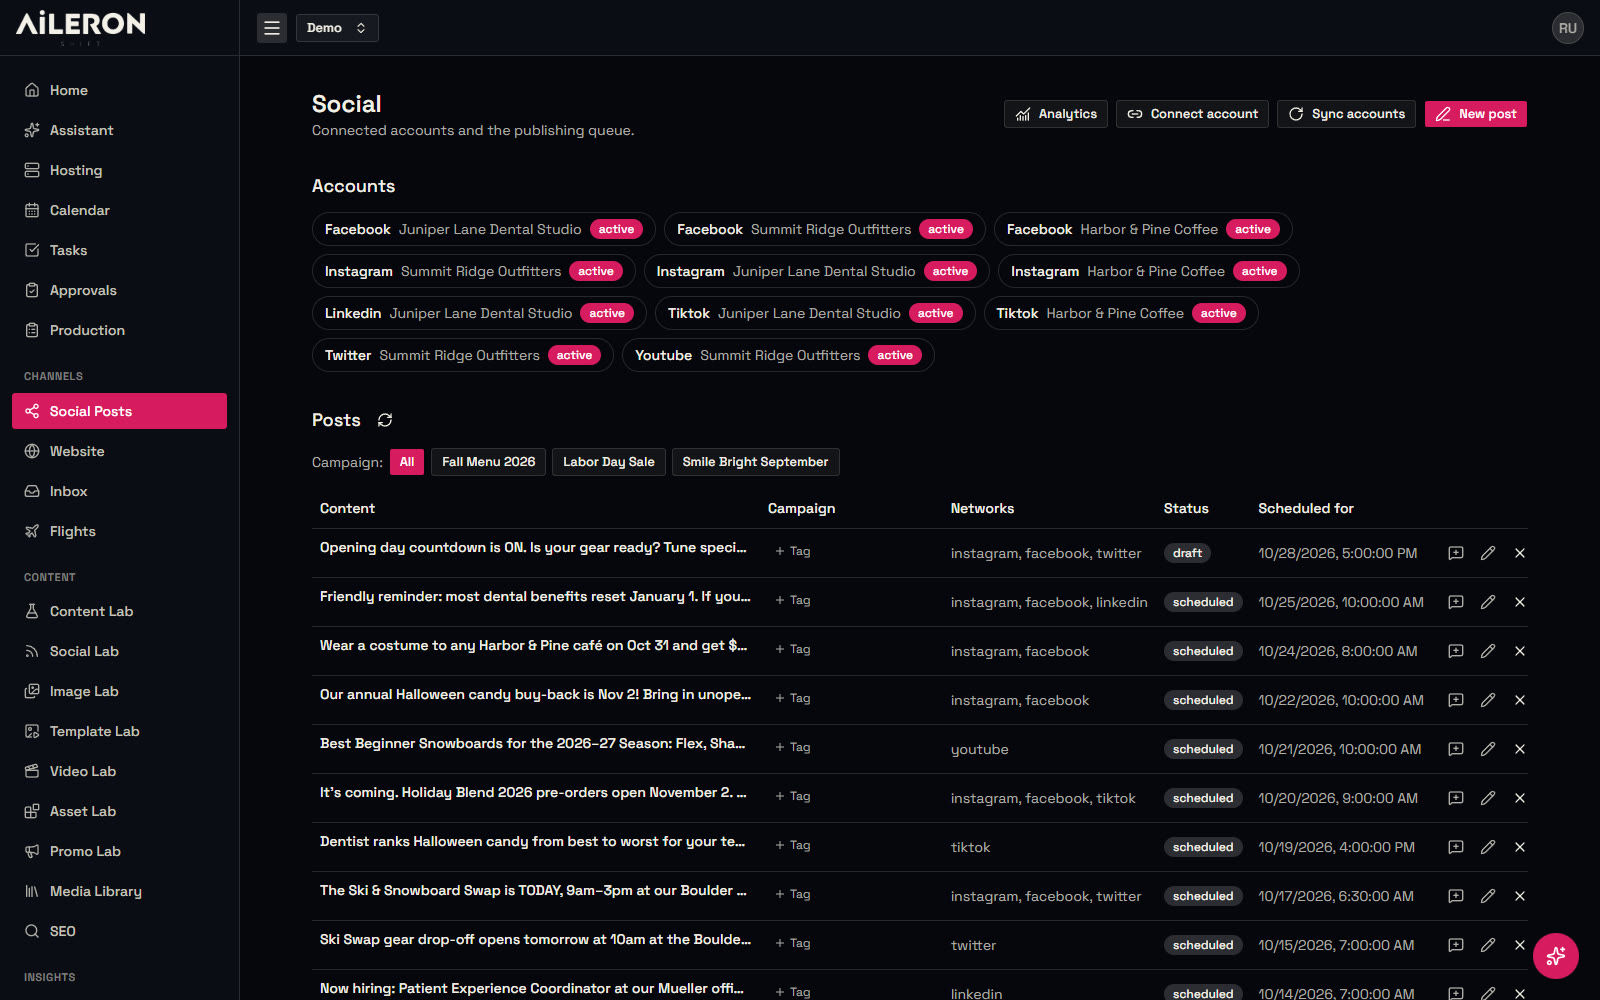
Task: Sync accounts now
Action: coord(1346,114)
